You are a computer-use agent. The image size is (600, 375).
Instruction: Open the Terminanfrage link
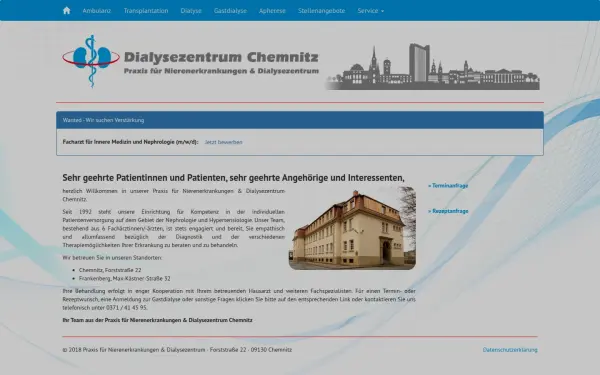tap(448, 186)
